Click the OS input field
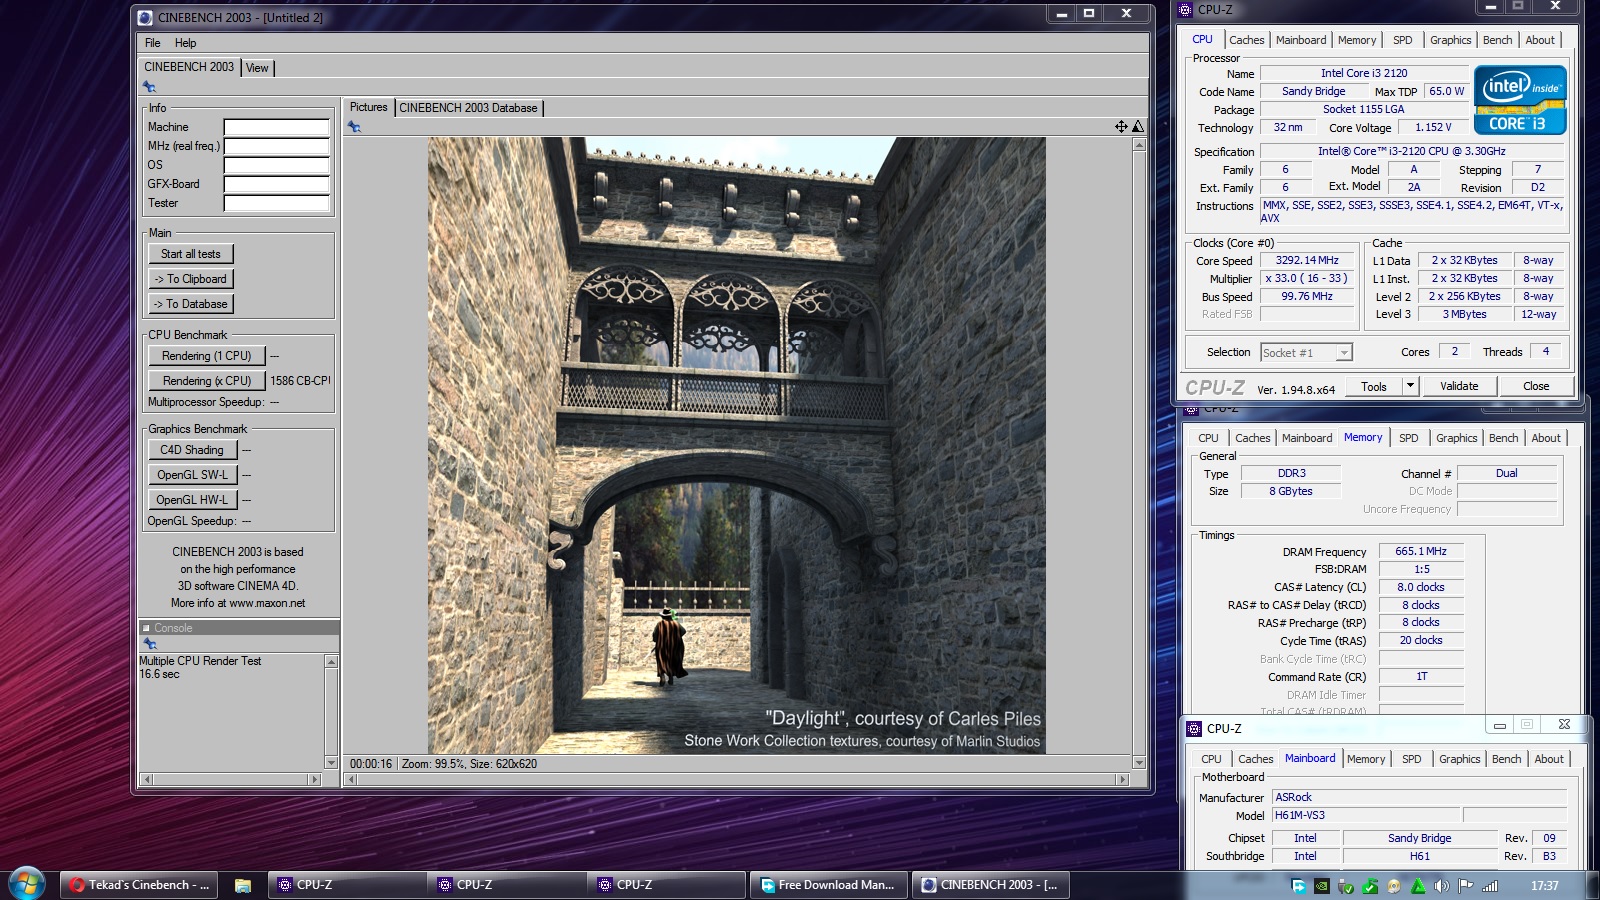 point(276,165)
